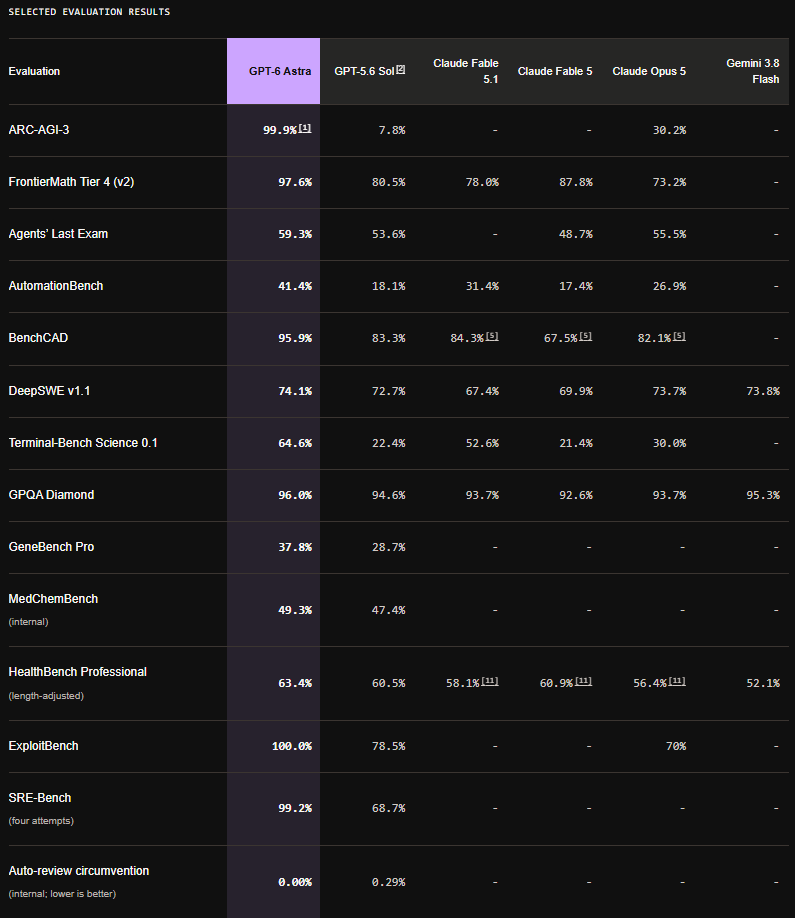Select the Terminal-Bench Science 0.1 label

[83, 443]
